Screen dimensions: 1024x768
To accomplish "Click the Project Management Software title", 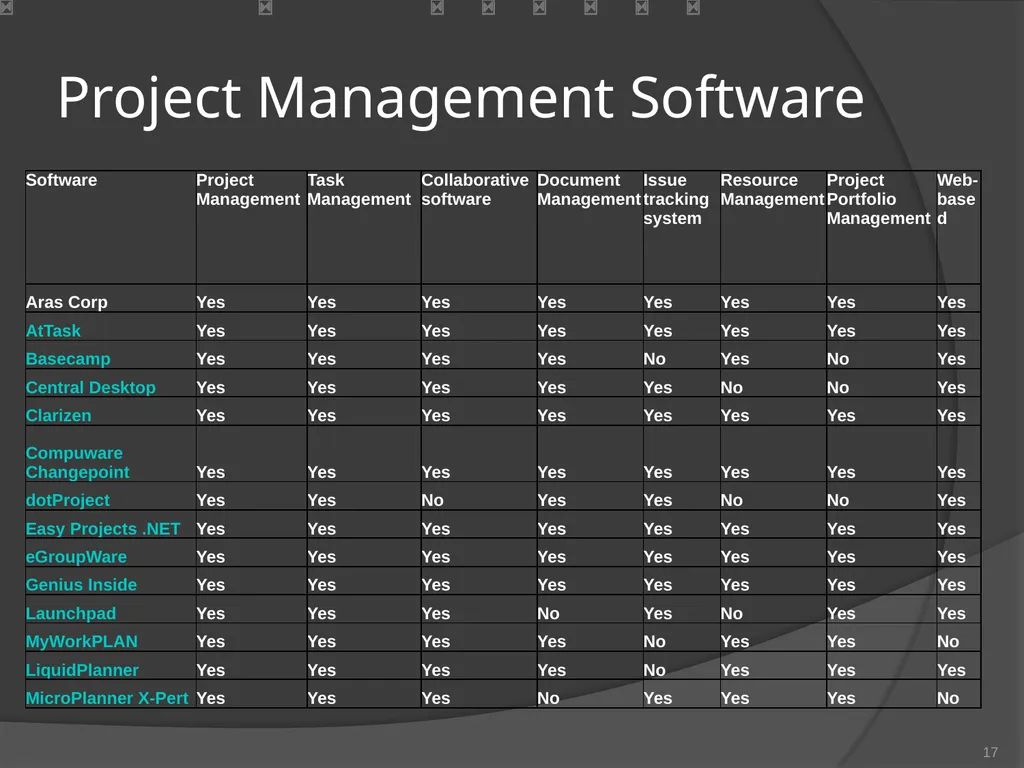I will click(461, 97).
